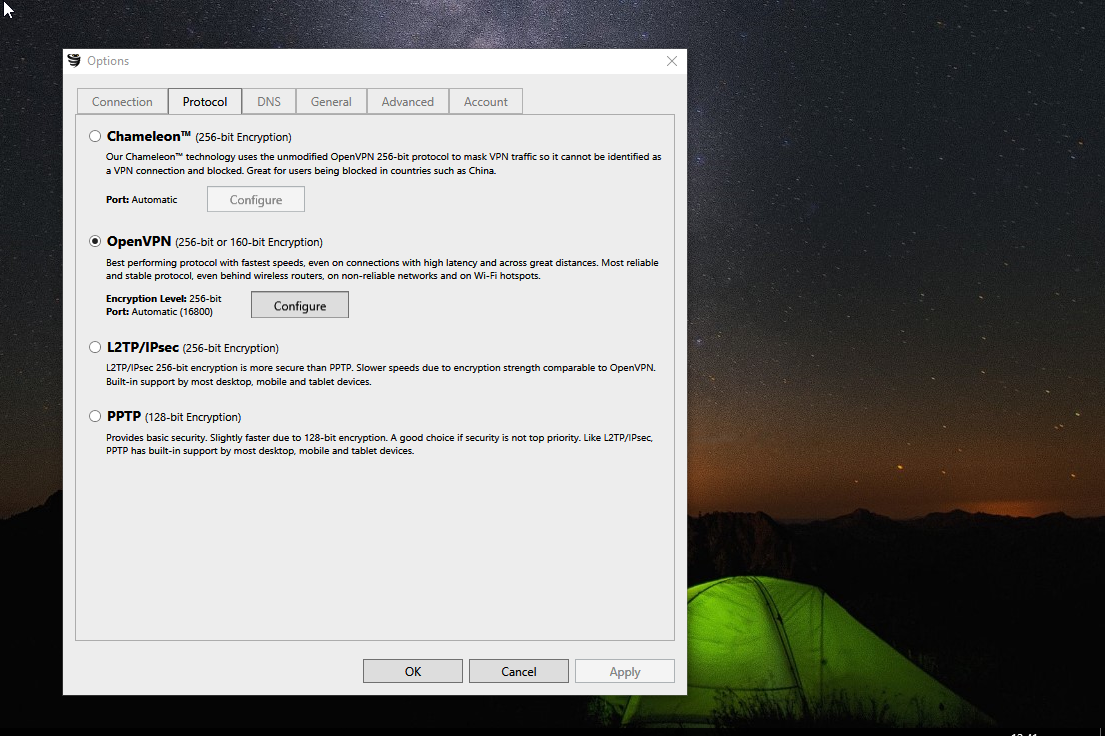Click Configure next to Chameleon's Port: Automatic
The width and height of the screenshot is (1105, 736).
coord(256,200)
